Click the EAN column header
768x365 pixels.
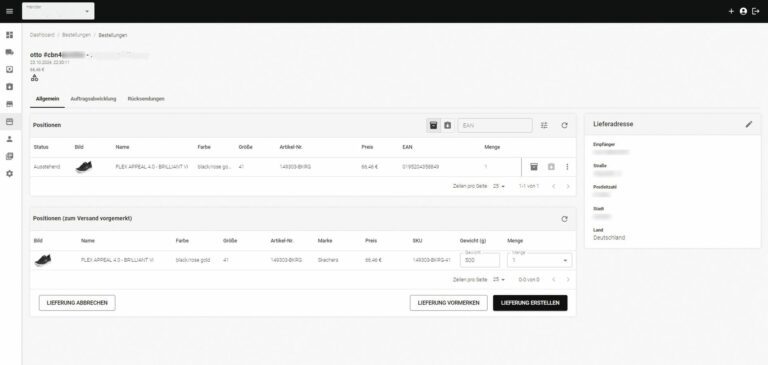[x=407, y=147]
